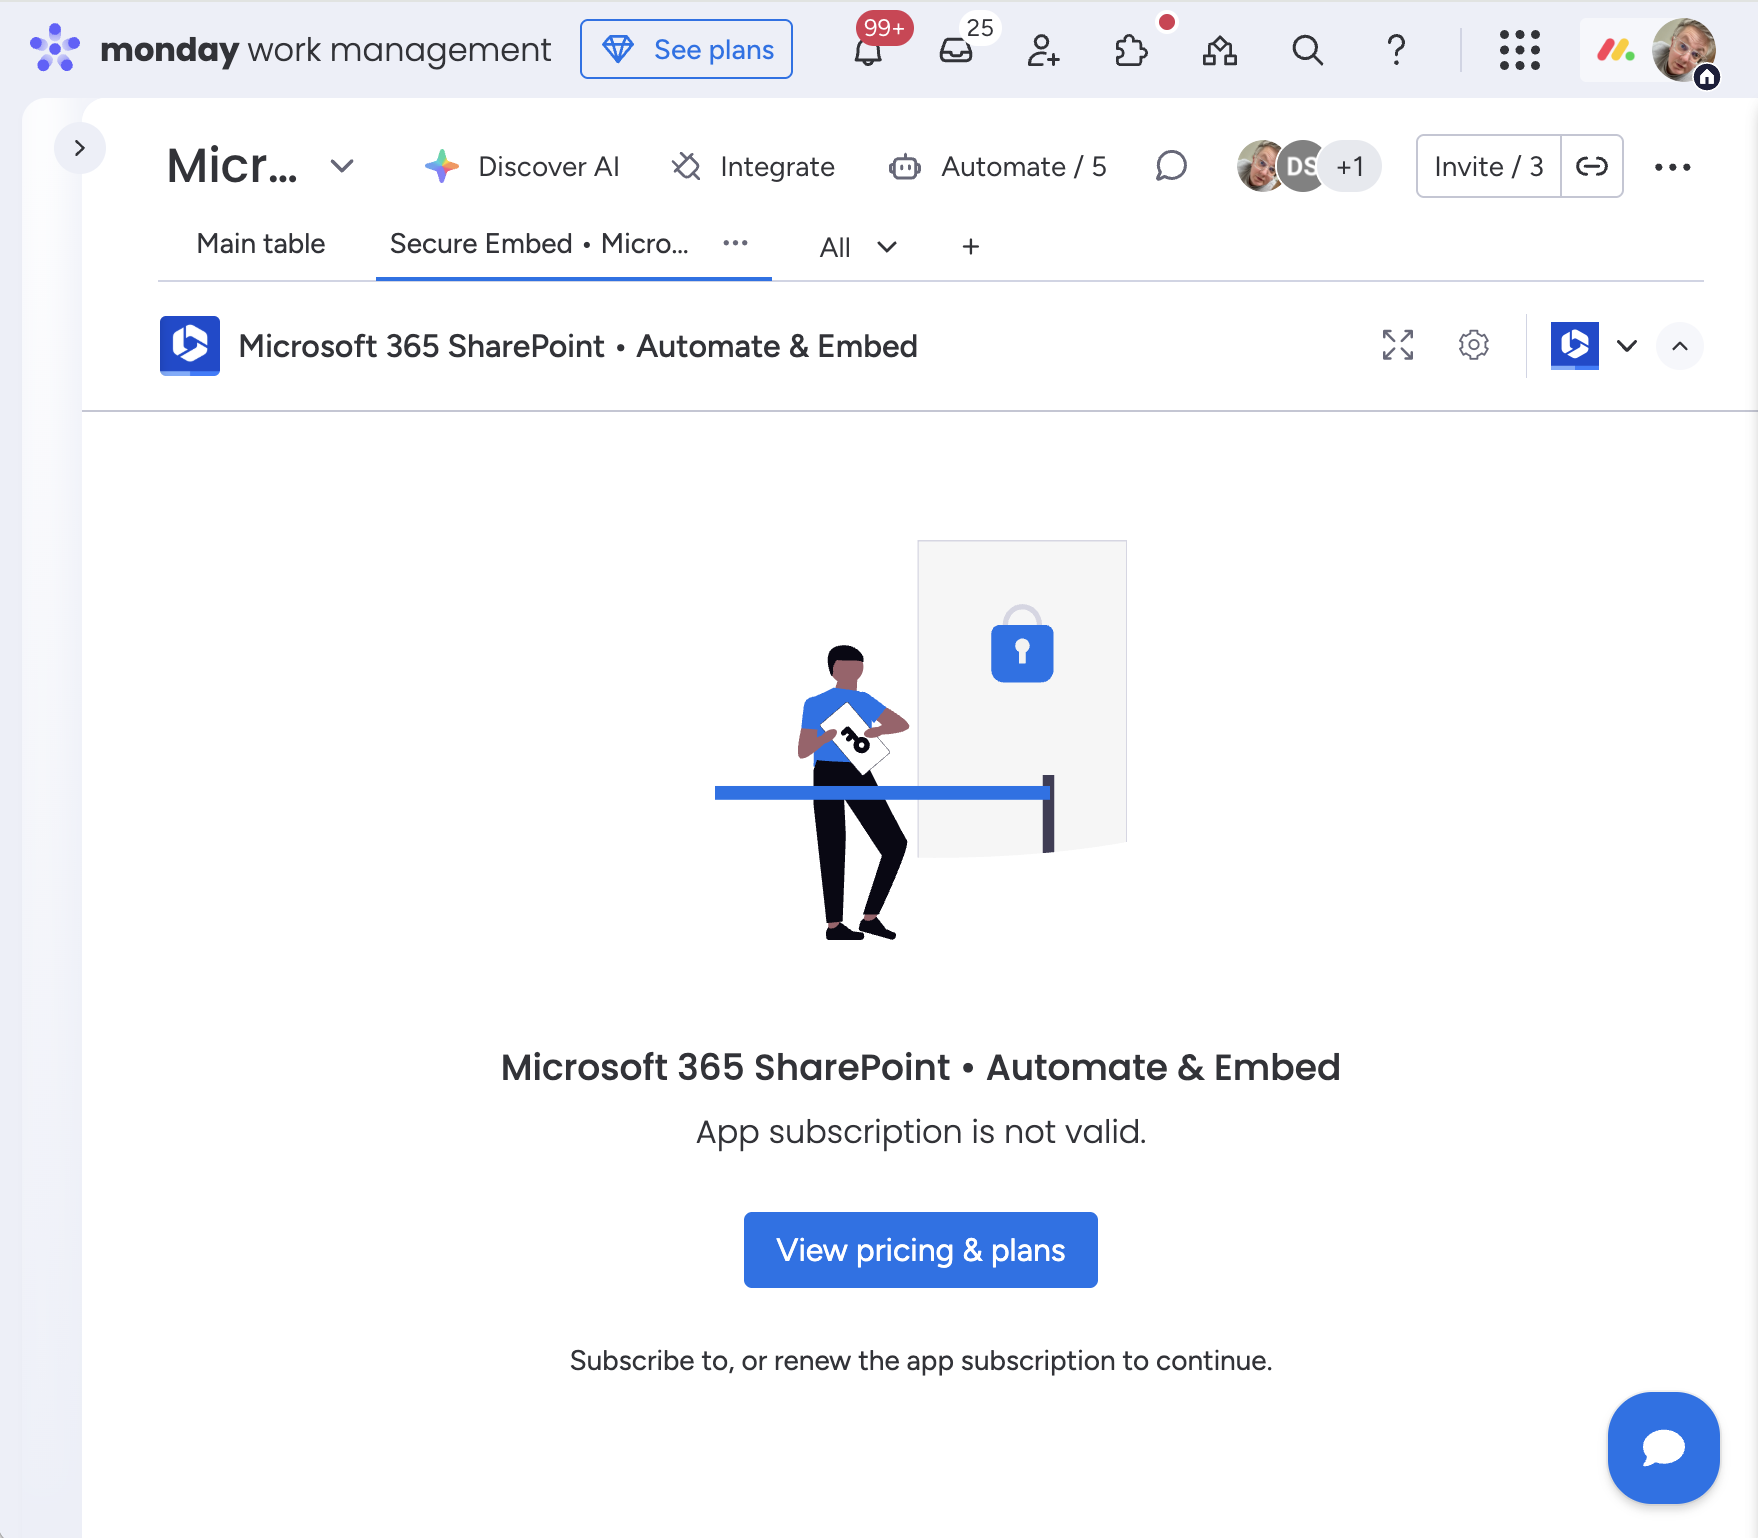Open the invite members icon
The height and width of the screenshot is (1538, 1758).
1043,52
